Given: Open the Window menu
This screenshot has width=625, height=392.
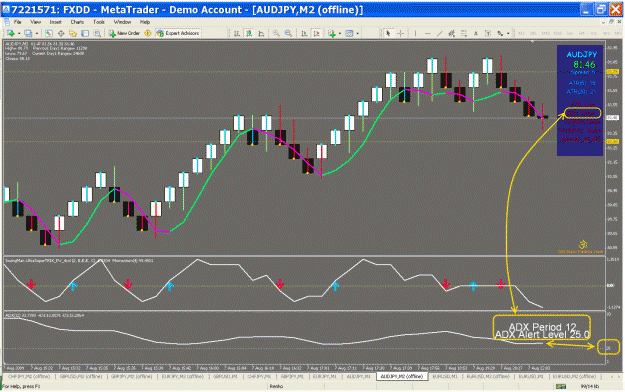Looking at the screenshot, I should click(x=122, y=22).
